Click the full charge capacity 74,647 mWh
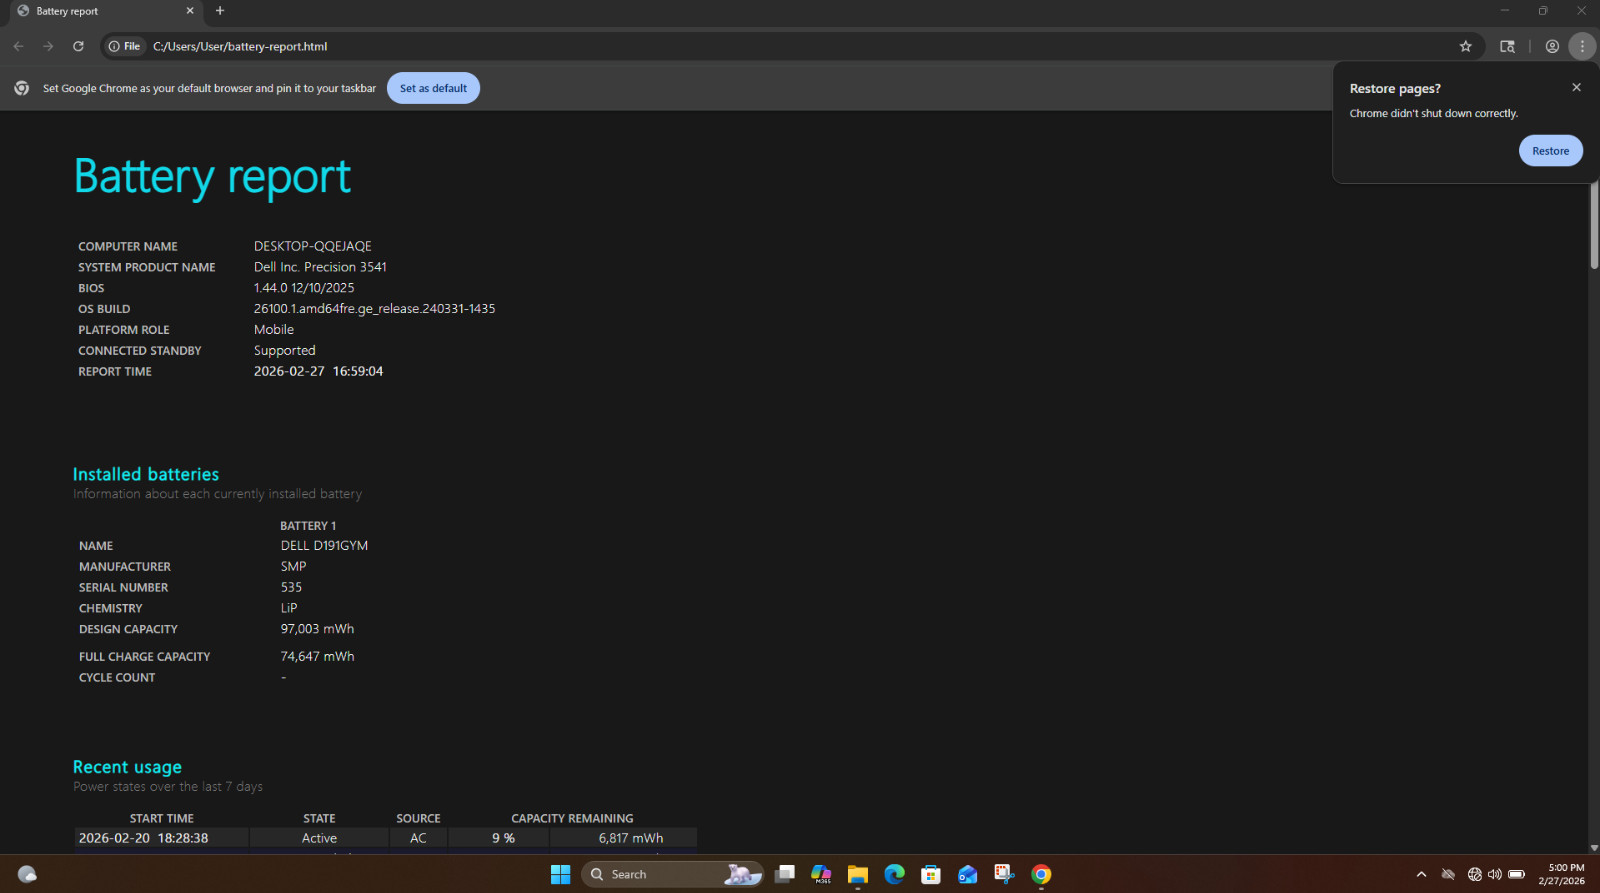This screenshot has width=1600, height=893. point(317,657)
